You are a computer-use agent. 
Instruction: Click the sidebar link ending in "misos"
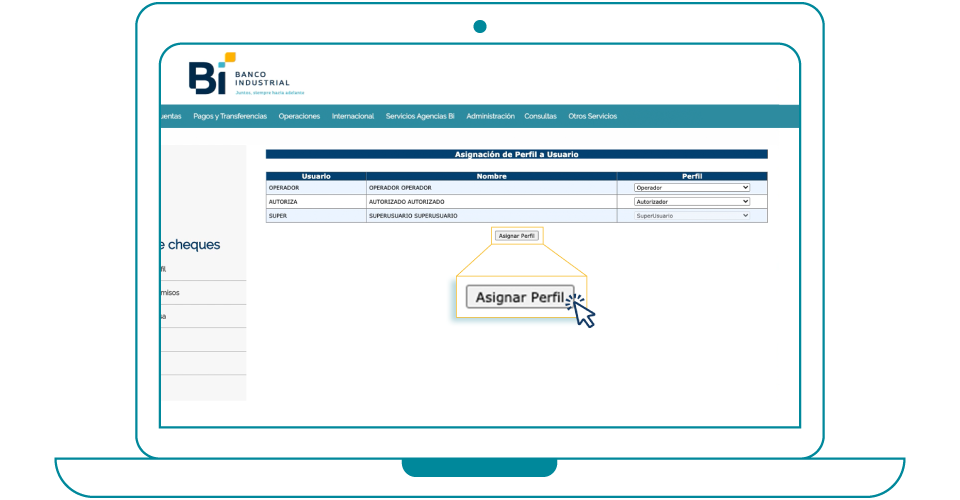click(170, 293)
